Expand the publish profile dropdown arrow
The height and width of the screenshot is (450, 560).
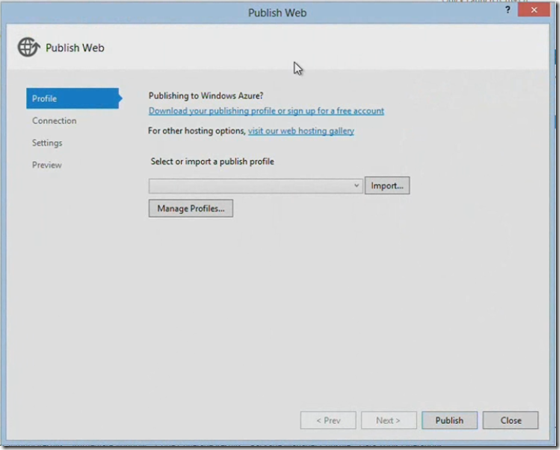(356, 185)
